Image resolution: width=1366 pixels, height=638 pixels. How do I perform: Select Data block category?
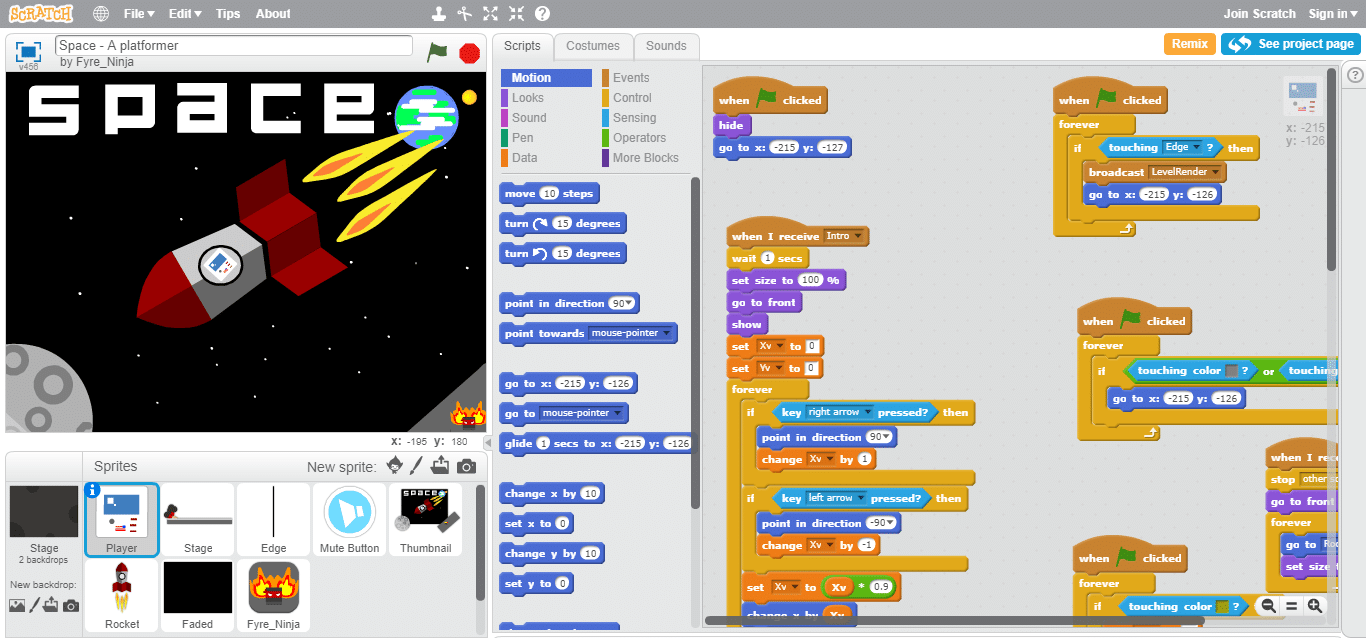(524, 158)
